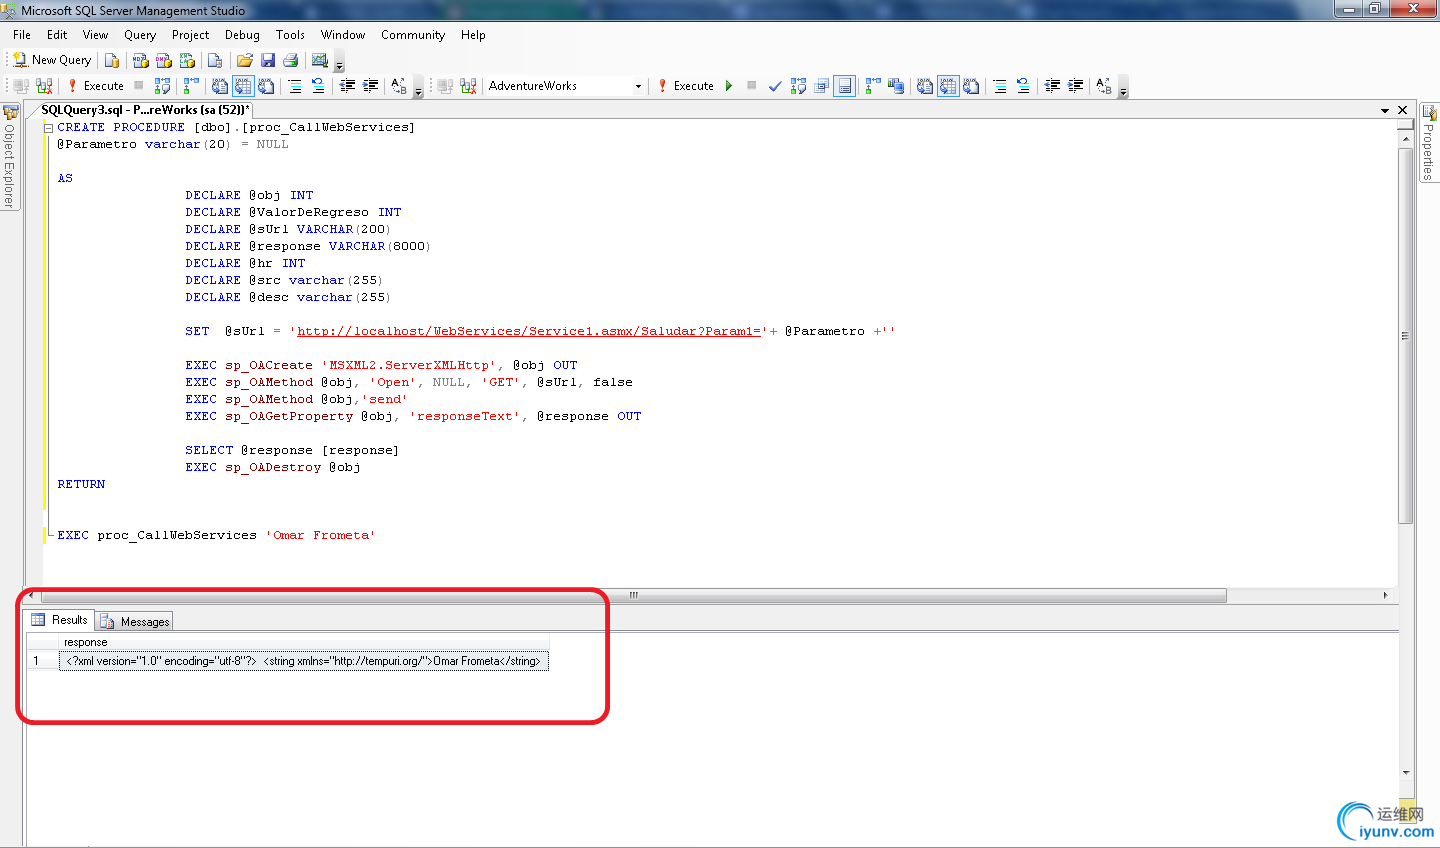Click the results pane scroll-down arrow

click(1406, 773)
